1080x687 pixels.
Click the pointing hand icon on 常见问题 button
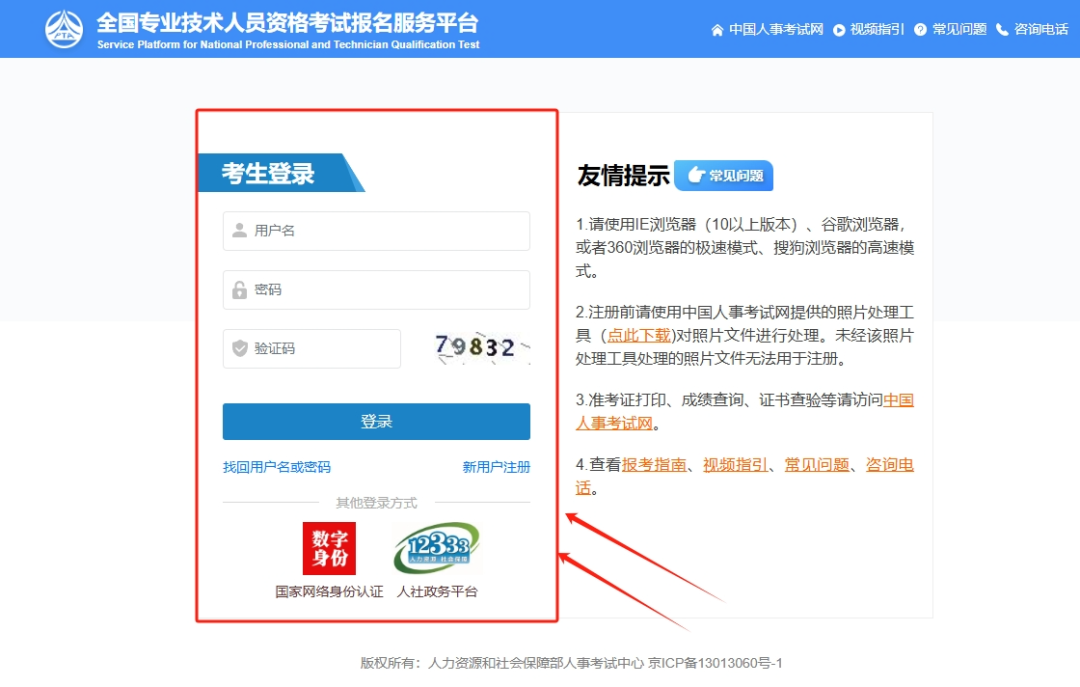(696, 175)
